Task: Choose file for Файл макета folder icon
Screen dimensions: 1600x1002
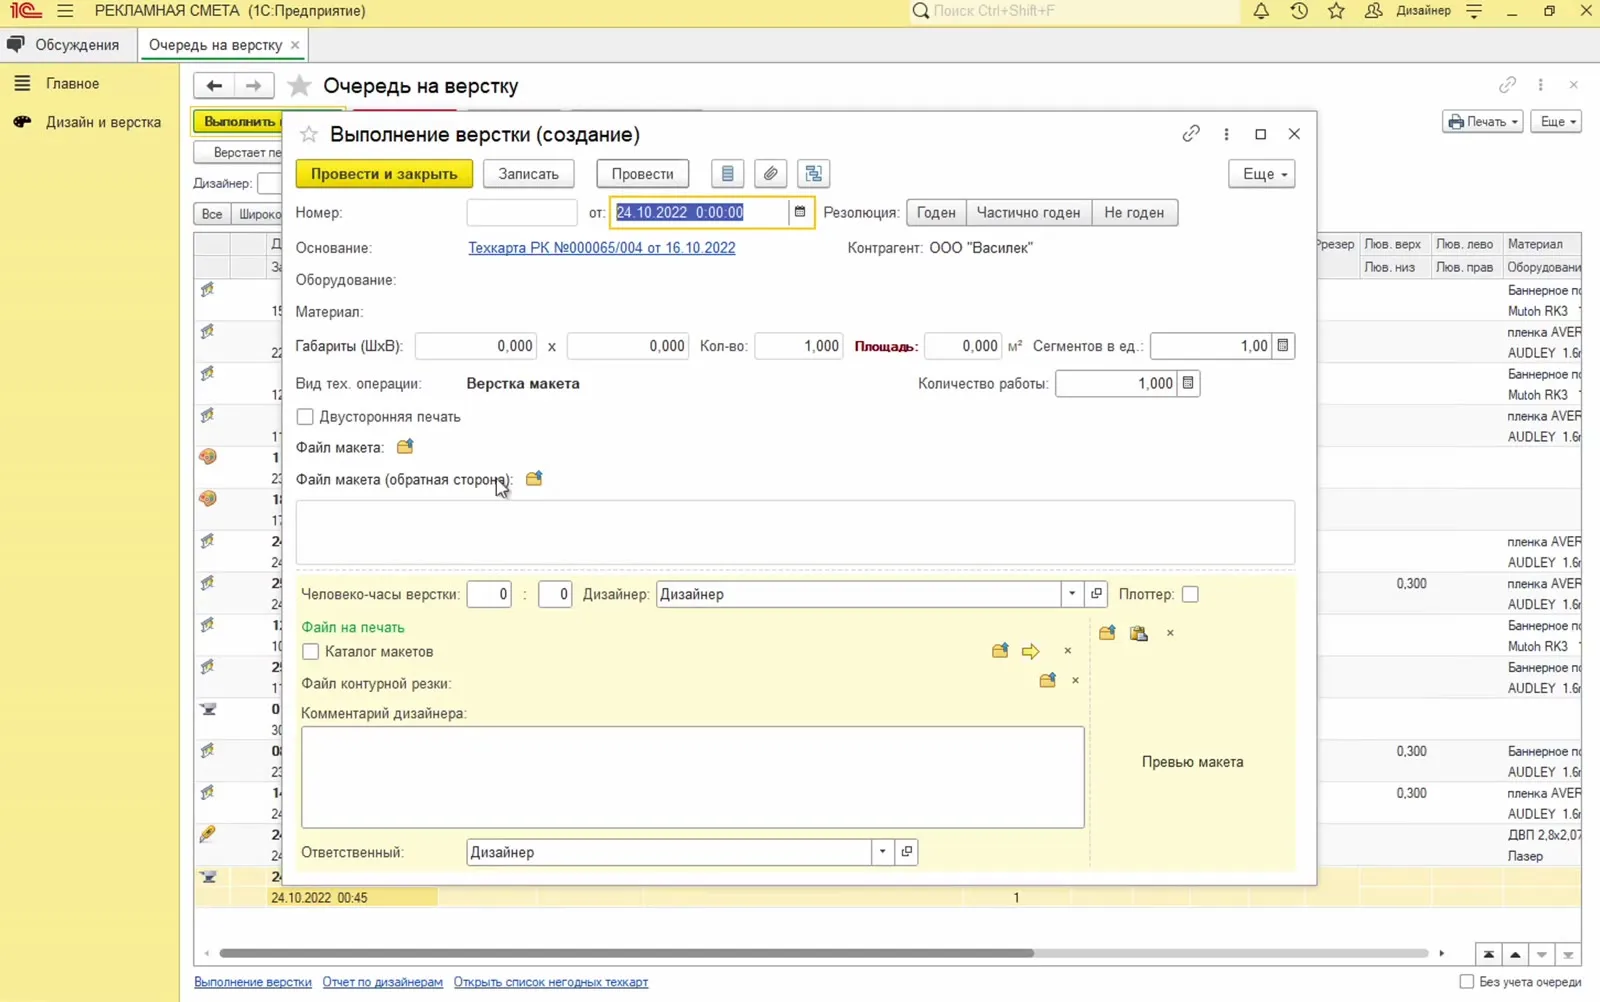Action: [x=405, y=447]
